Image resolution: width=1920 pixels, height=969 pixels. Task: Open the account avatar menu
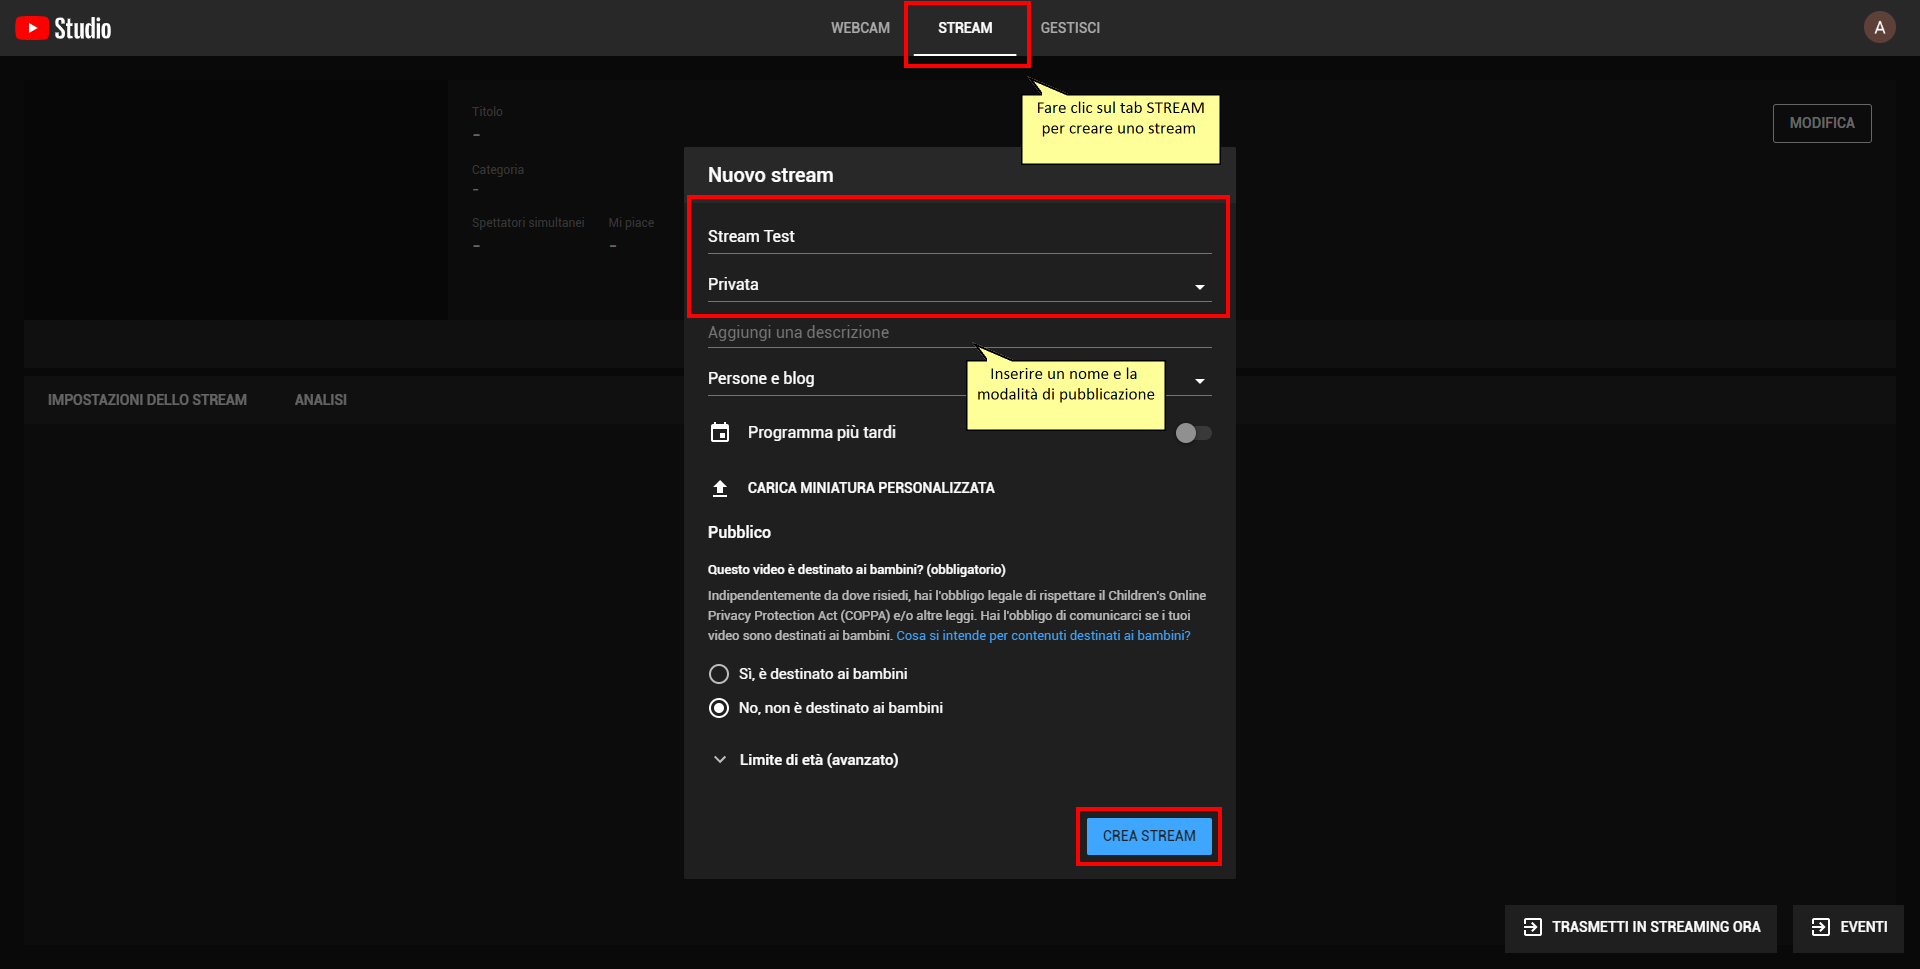click(x=1879, y=28)
